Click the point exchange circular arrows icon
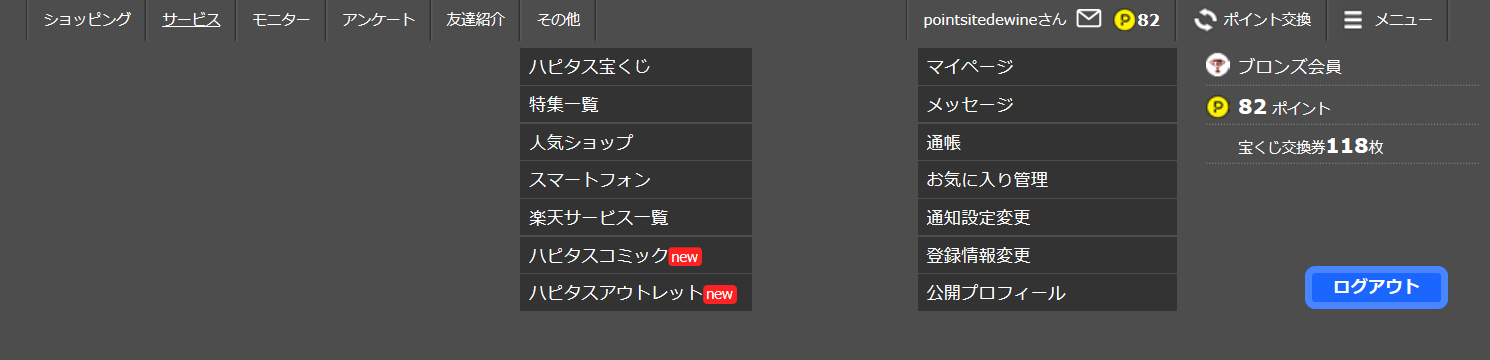Viewport: 1490px width, 360px height. [1205, 19]
